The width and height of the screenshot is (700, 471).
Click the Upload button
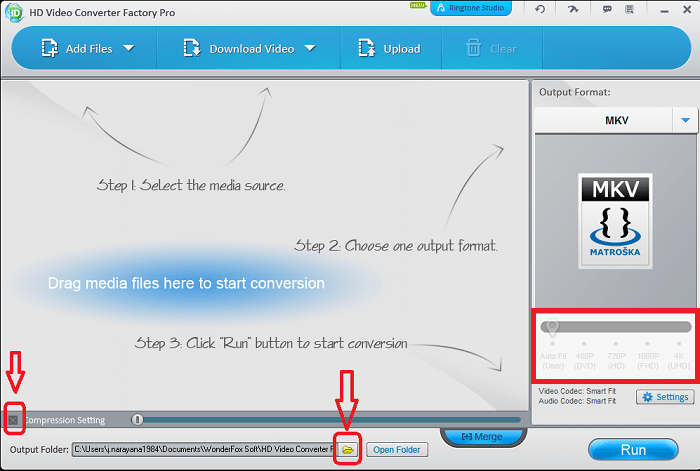[390, 48]
